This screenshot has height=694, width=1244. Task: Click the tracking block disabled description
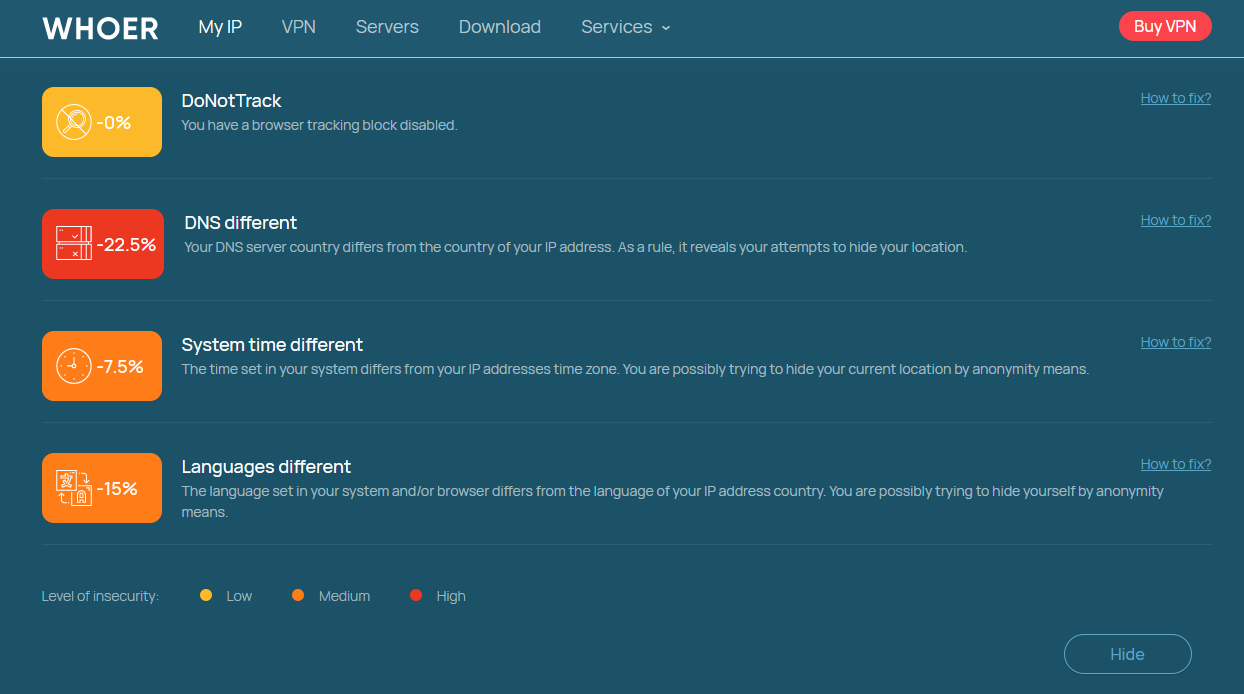(x=319, y=125)
